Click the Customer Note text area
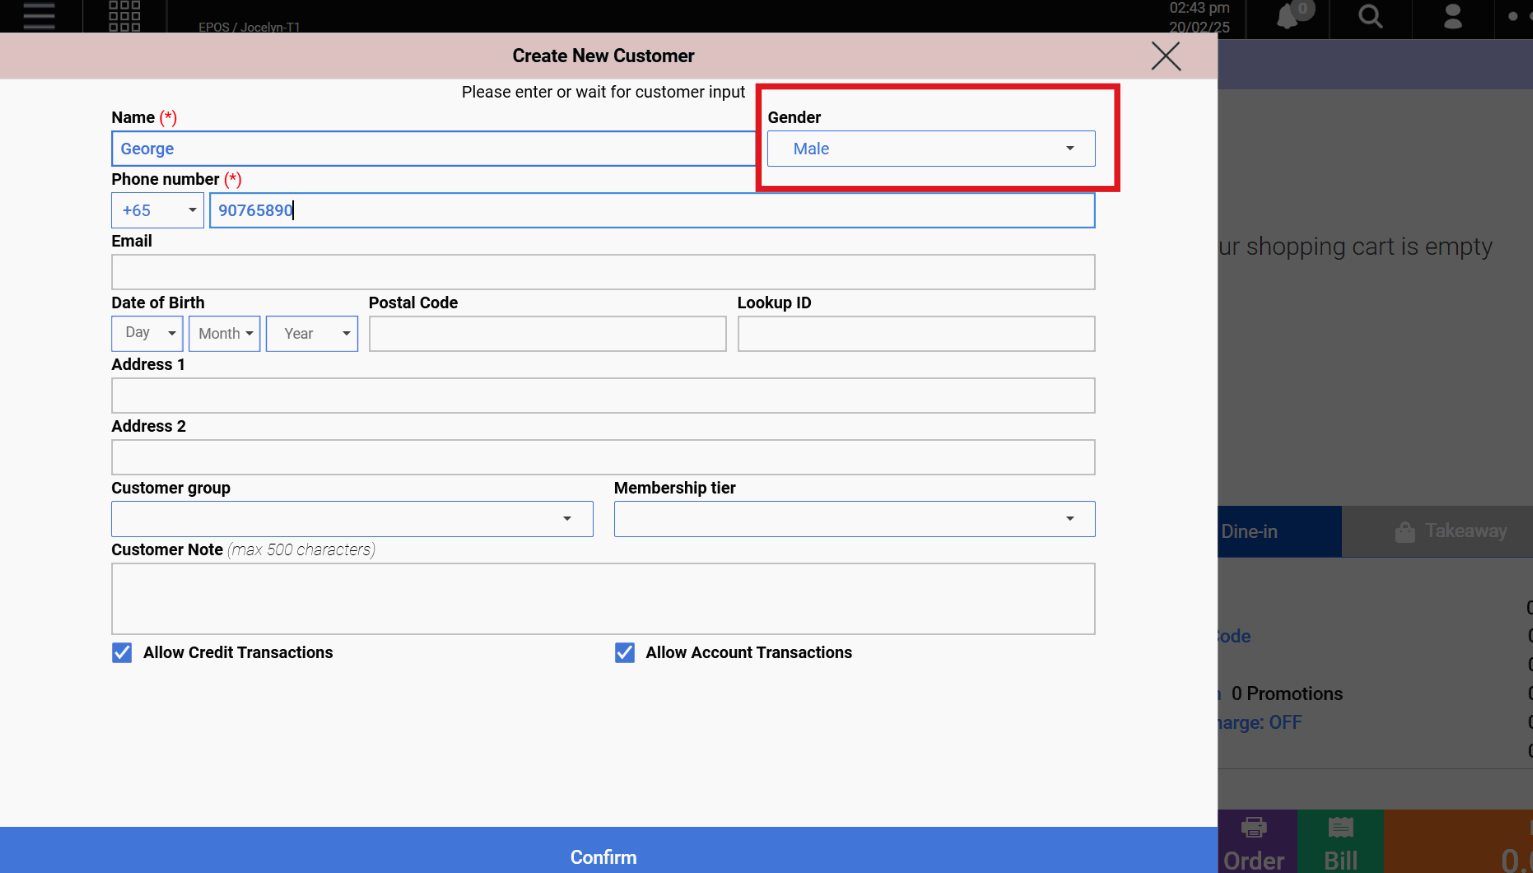The height and width of the screenshot is (873, 1533). [x=603, y=599]
